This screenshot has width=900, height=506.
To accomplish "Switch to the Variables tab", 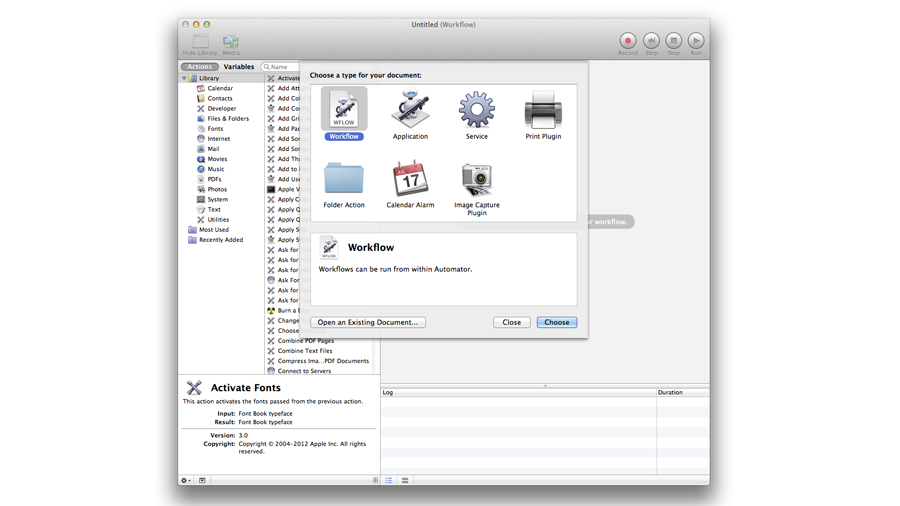I will [x=239, y=67].
